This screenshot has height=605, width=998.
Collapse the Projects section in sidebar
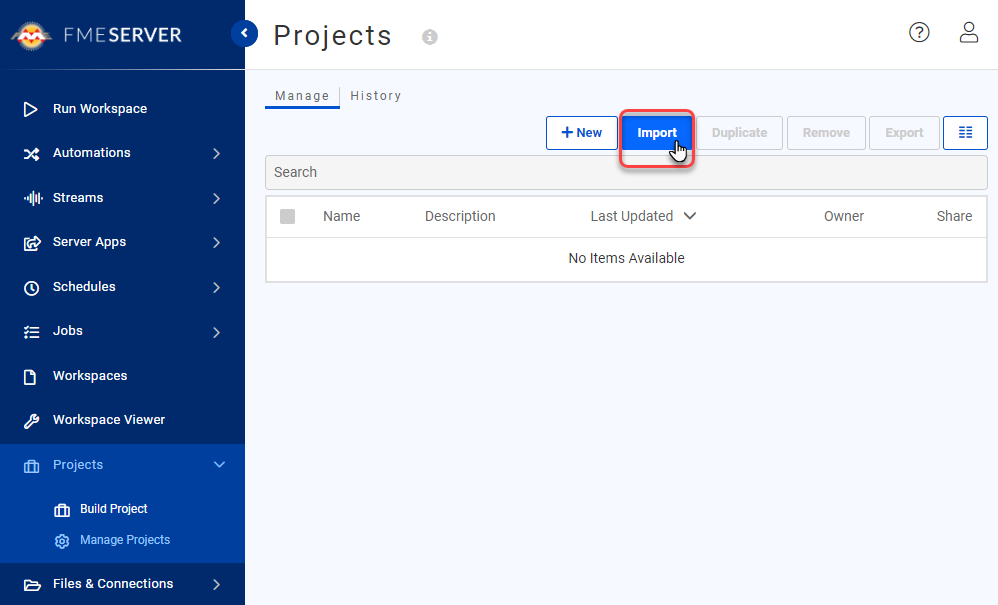(x=219, y=464)
